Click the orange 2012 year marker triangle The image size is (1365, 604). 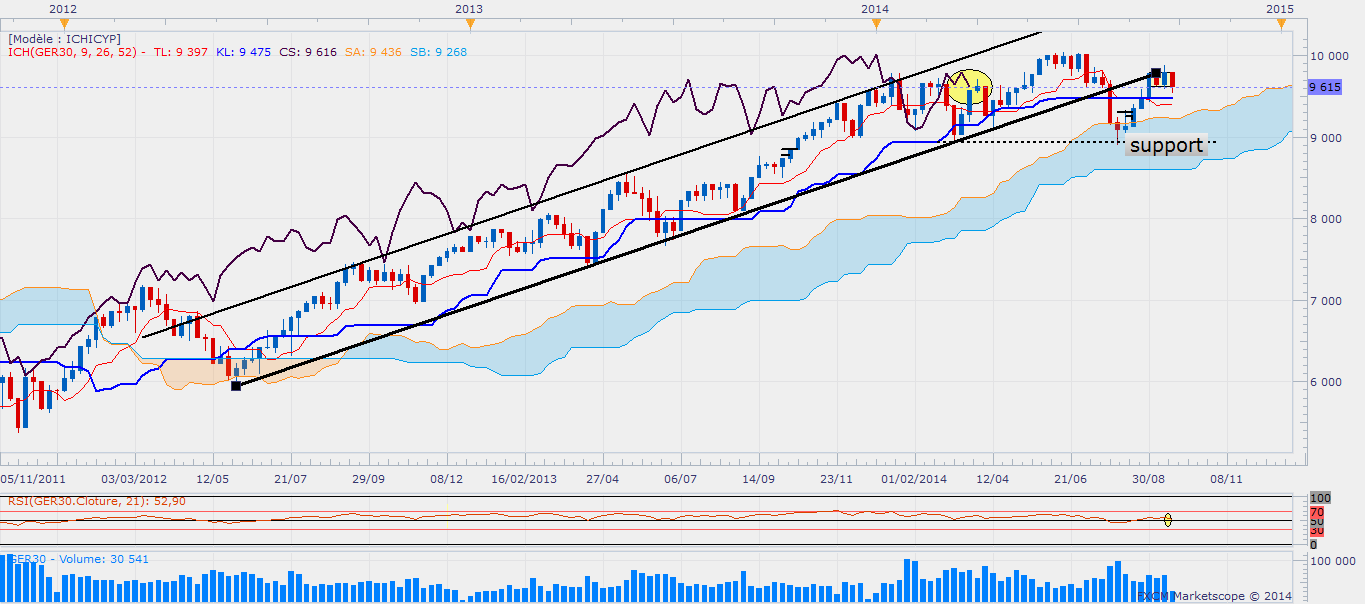(x=63, y=23)
